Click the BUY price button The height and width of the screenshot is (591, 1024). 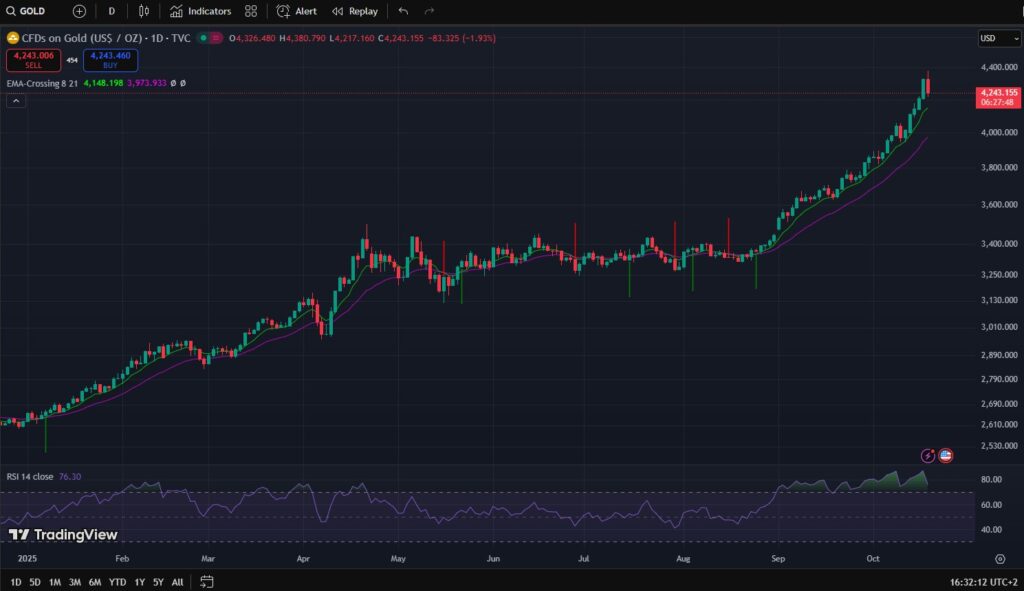[x=110, y=60]
